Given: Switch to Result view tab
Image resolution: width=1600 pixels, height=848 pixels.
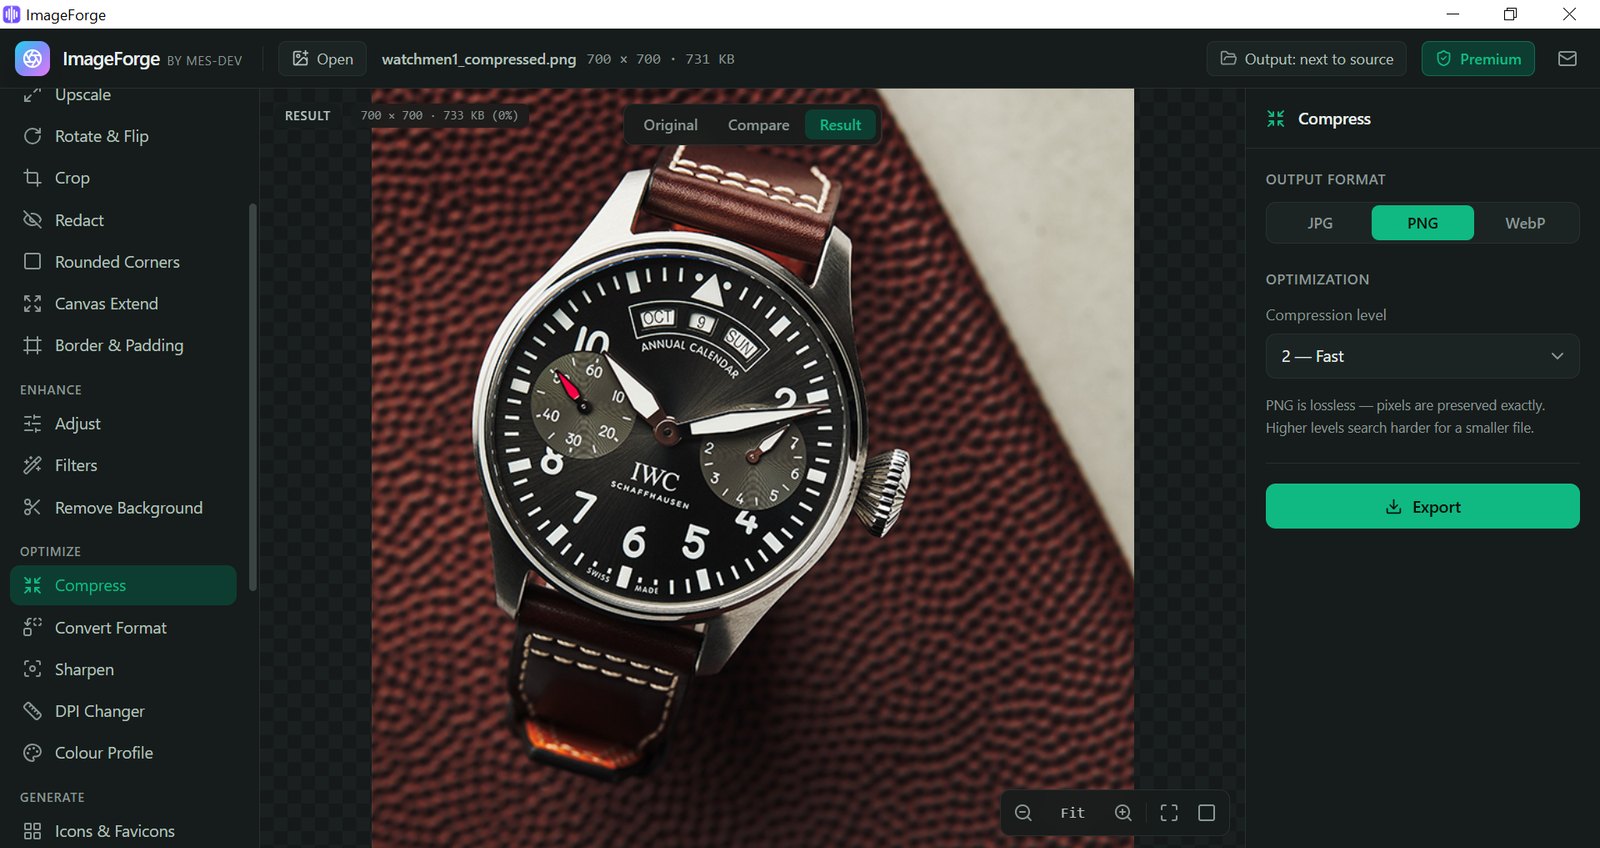Looking at the screenshot, I should pyautogui.click(x=840, y=125).
